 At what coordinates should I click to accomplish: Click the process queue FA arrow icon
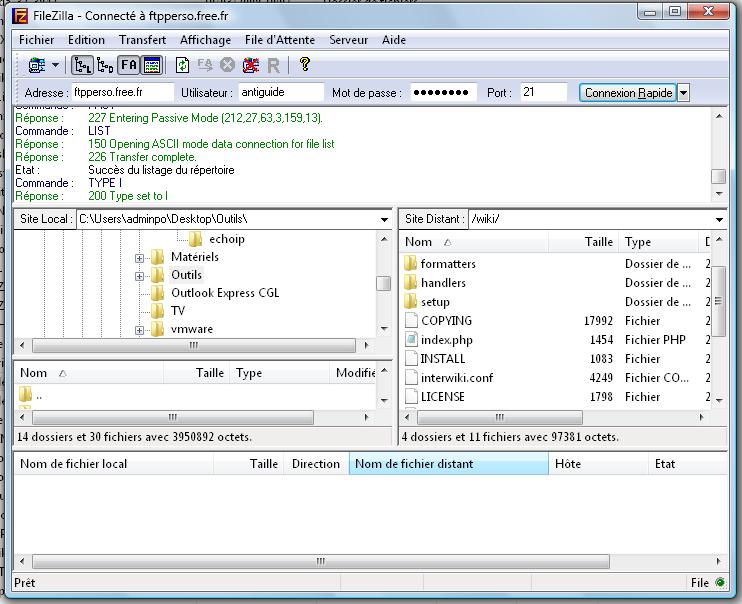pos(204,65)
